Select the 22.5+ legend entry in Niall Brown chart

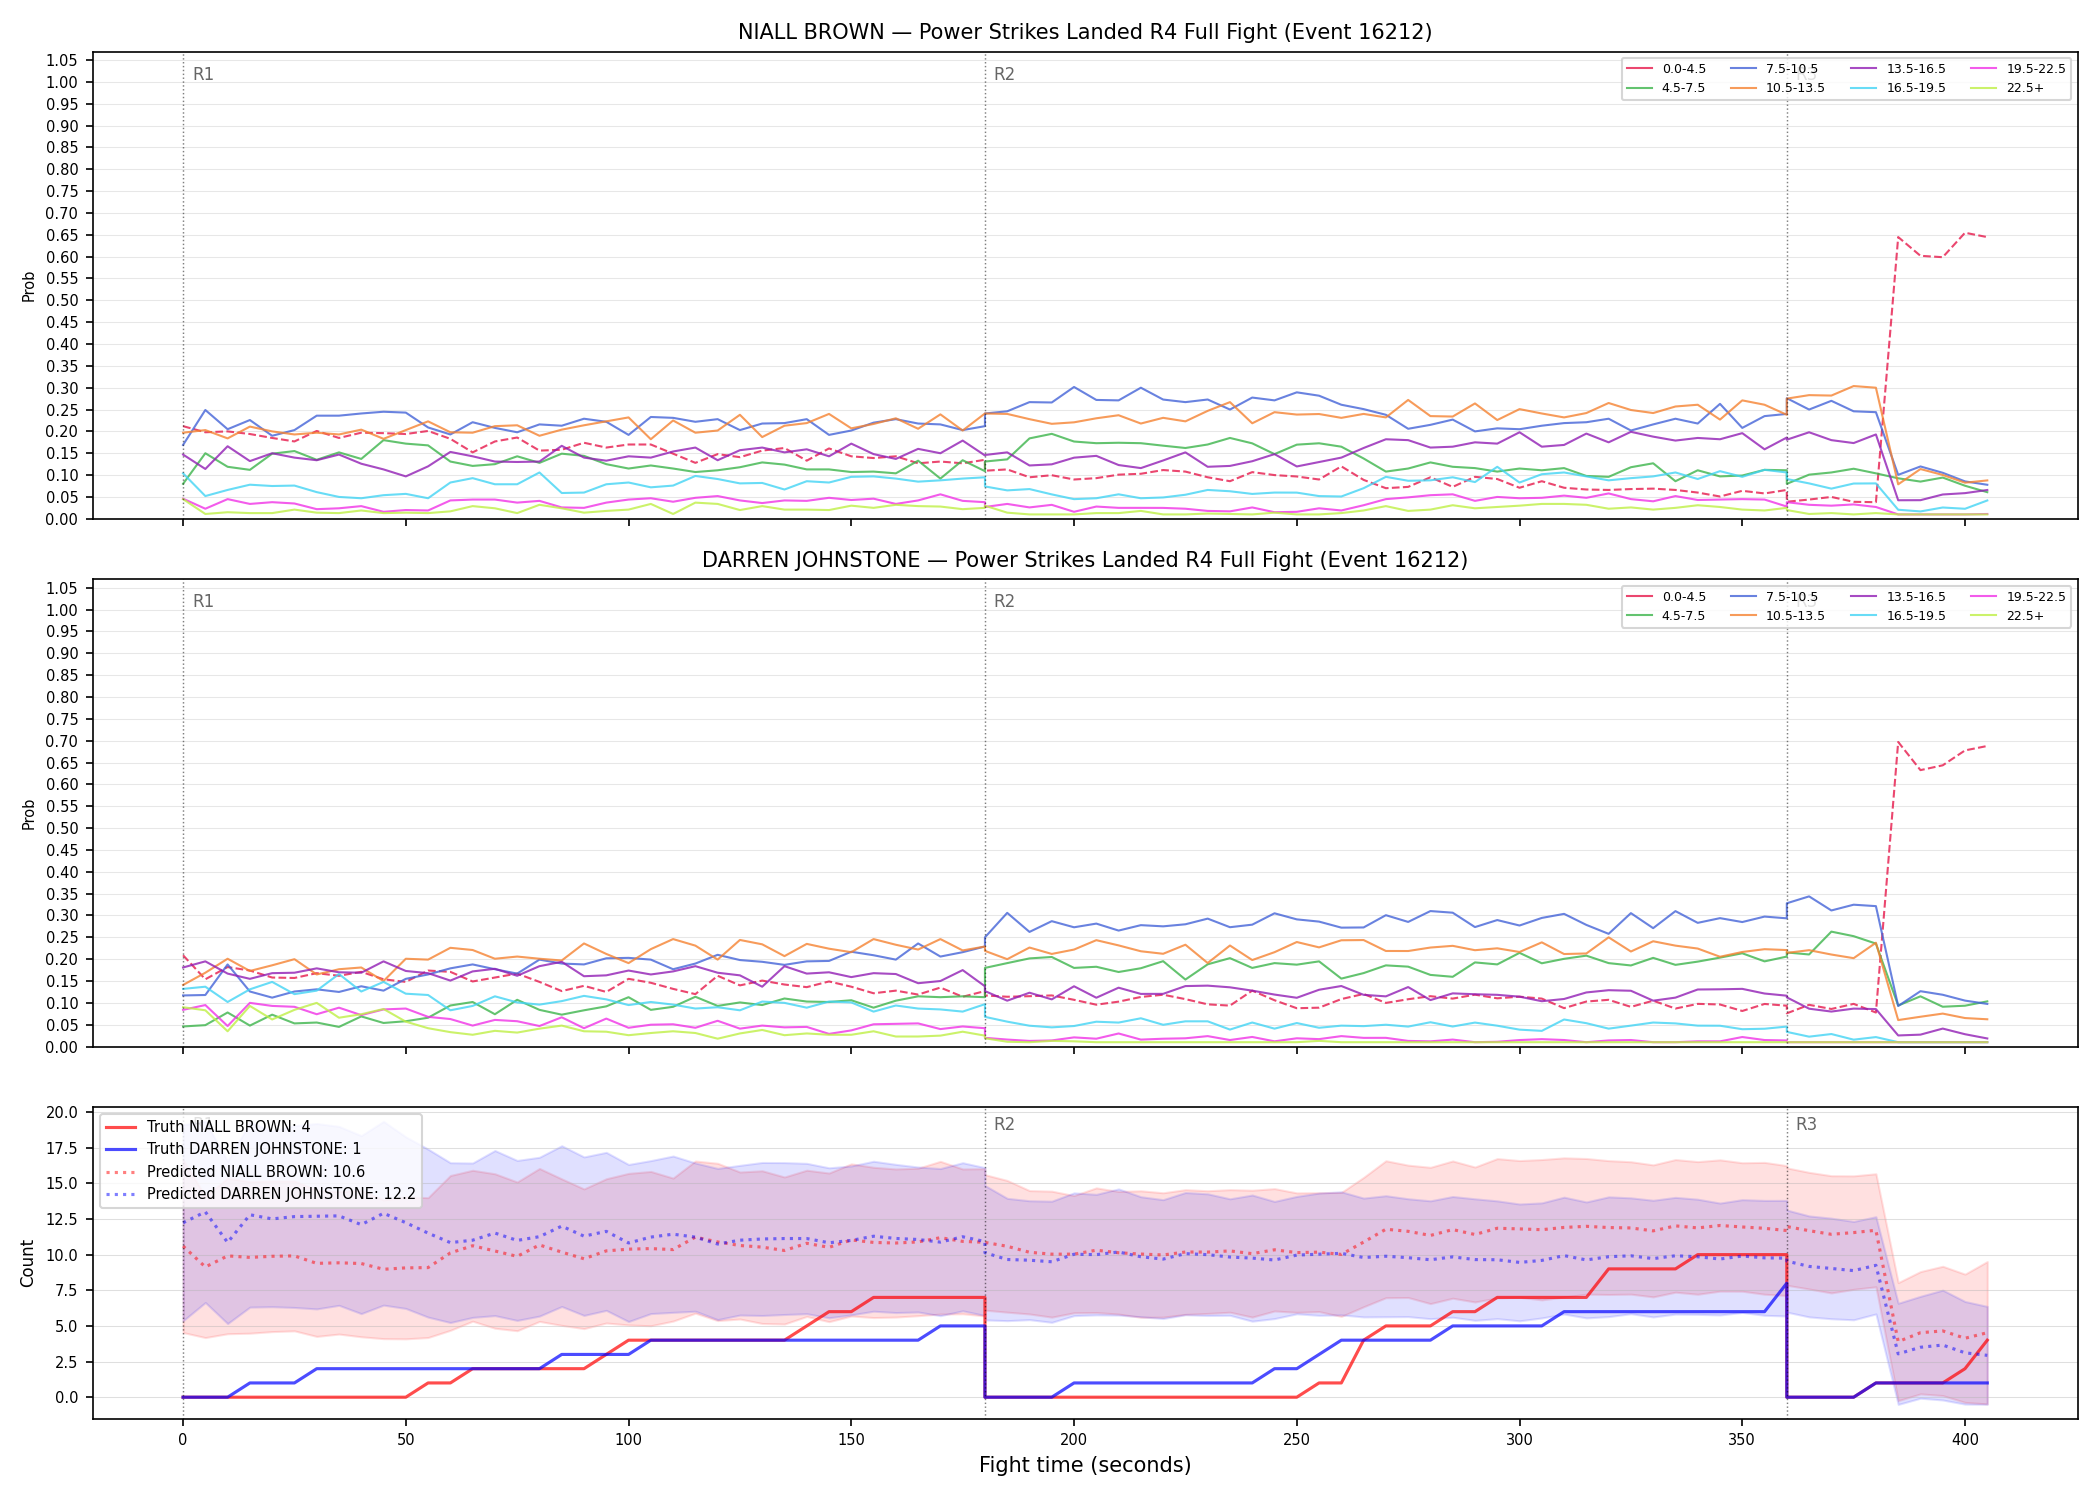click(x=2008, y=88)
